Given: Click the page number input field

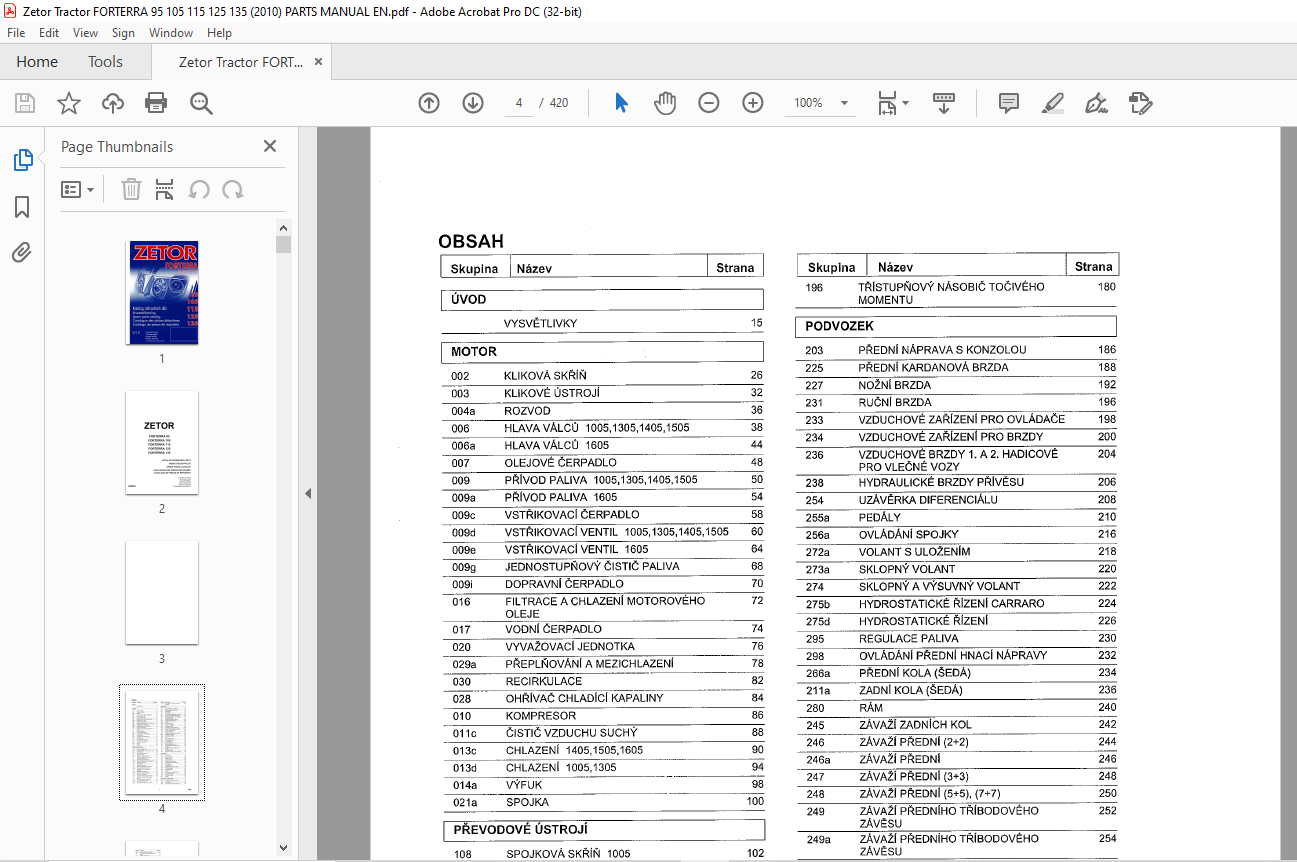Looking at the screenshot, I should coord(519,103).
